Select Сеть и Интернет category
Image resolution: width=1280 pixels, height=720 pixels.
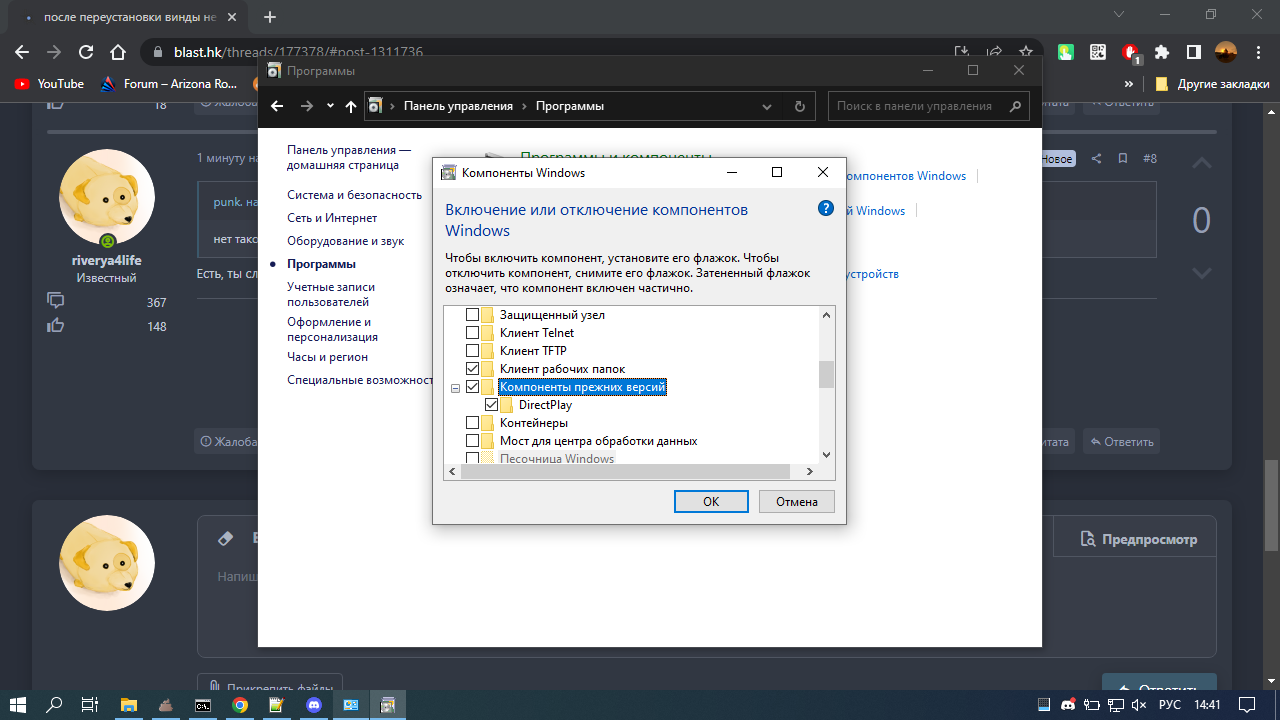(x=332, y=218)
